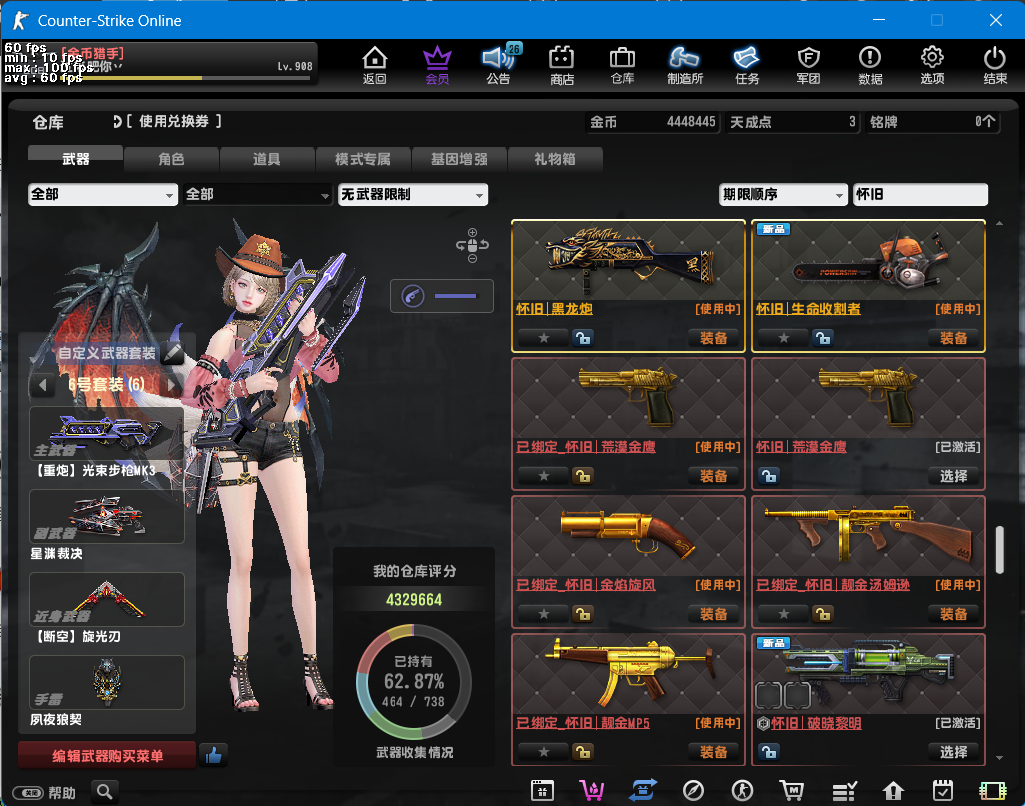
Task: Click the slider beside the gun icon
Action: pos(456,296)
